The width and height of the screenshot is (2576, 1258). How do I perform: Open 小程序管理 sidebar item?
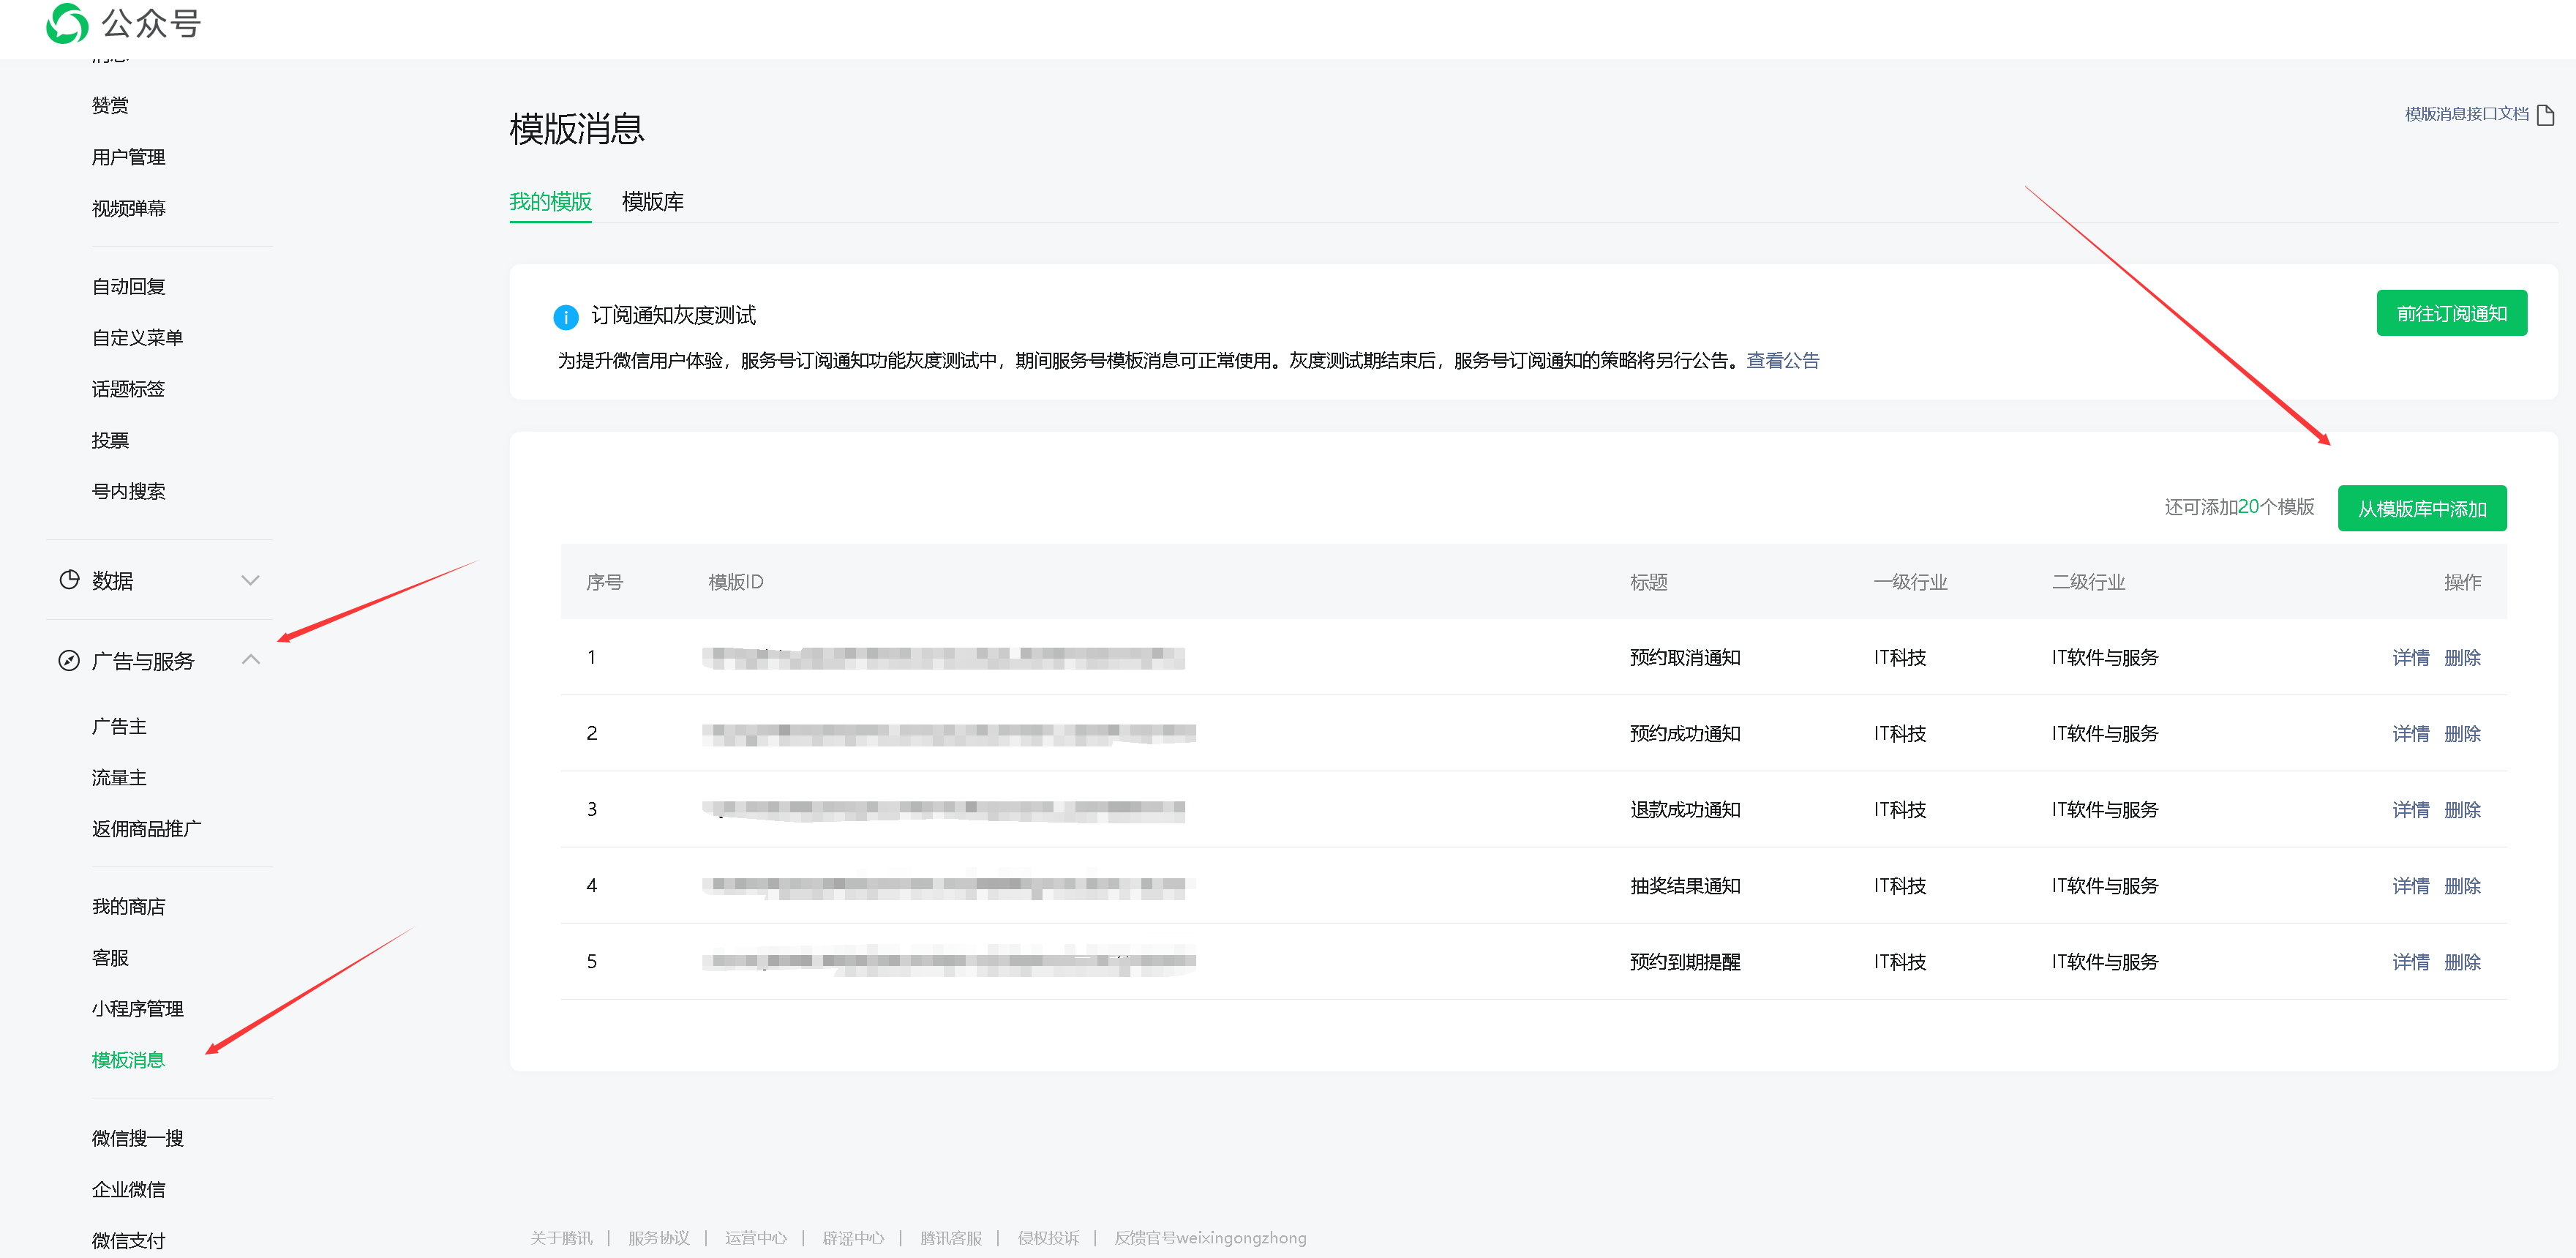pos(137,1009)
